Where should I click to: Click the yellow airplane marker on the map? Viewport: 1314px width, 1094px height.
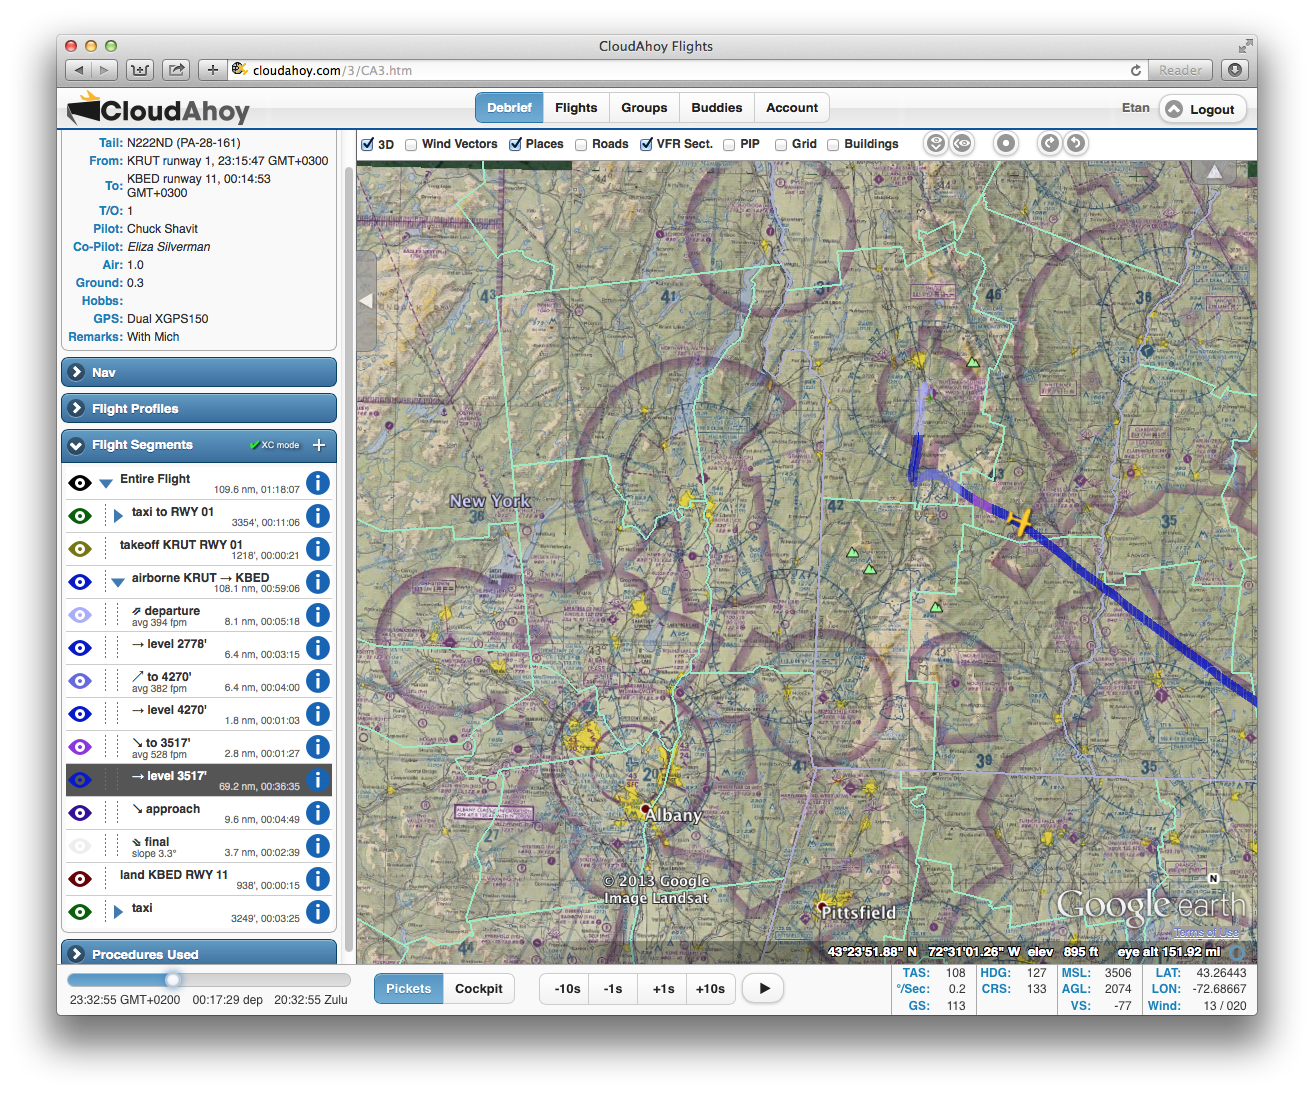(1019, 521)
